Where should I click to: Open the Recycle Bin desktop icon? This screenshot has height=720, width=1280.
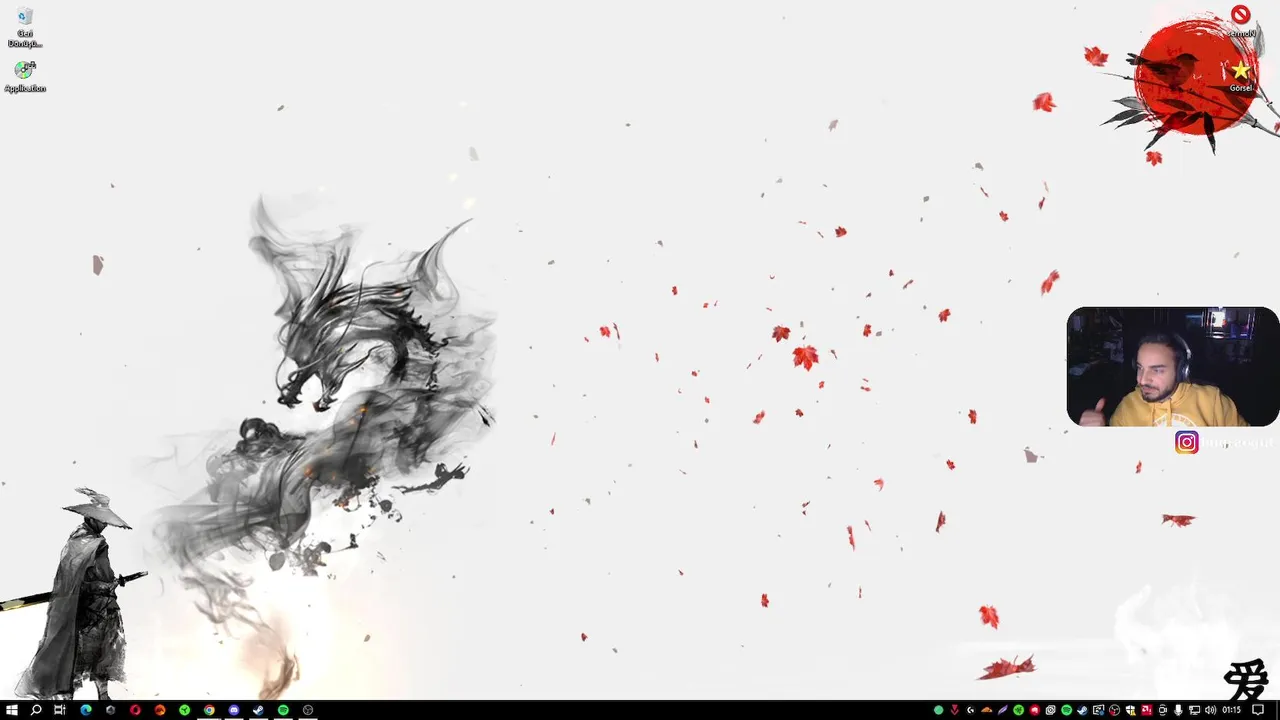tap(25, 27)
